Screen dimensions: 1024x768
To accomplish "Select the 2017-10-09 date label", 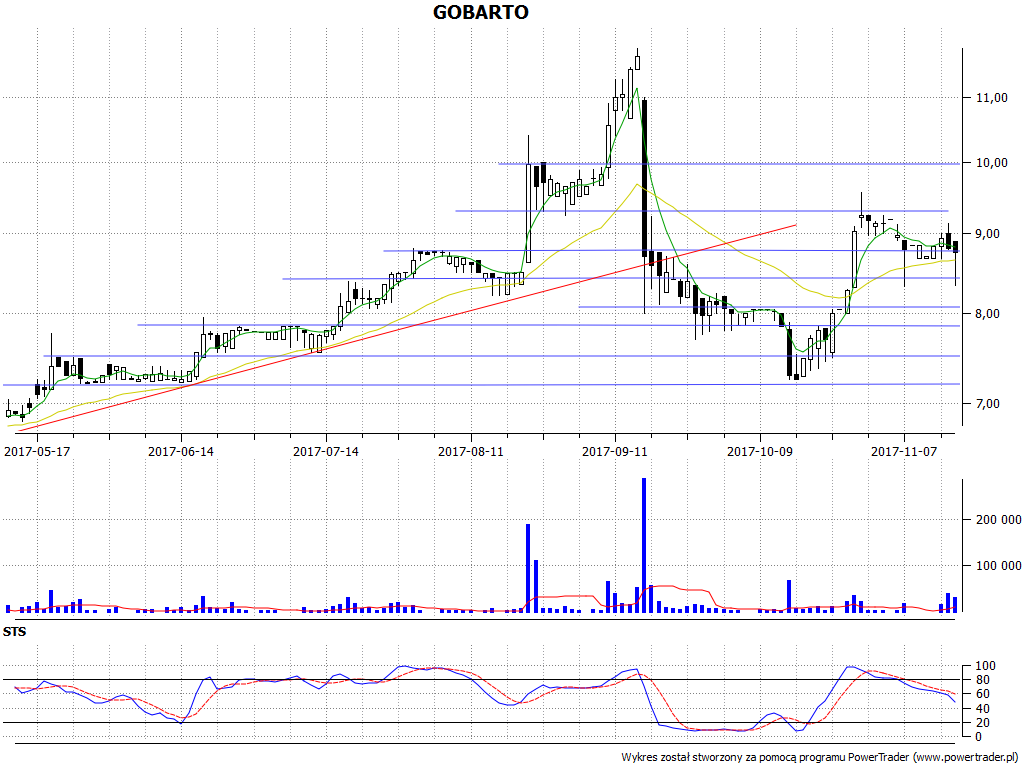I will point(760,451).
